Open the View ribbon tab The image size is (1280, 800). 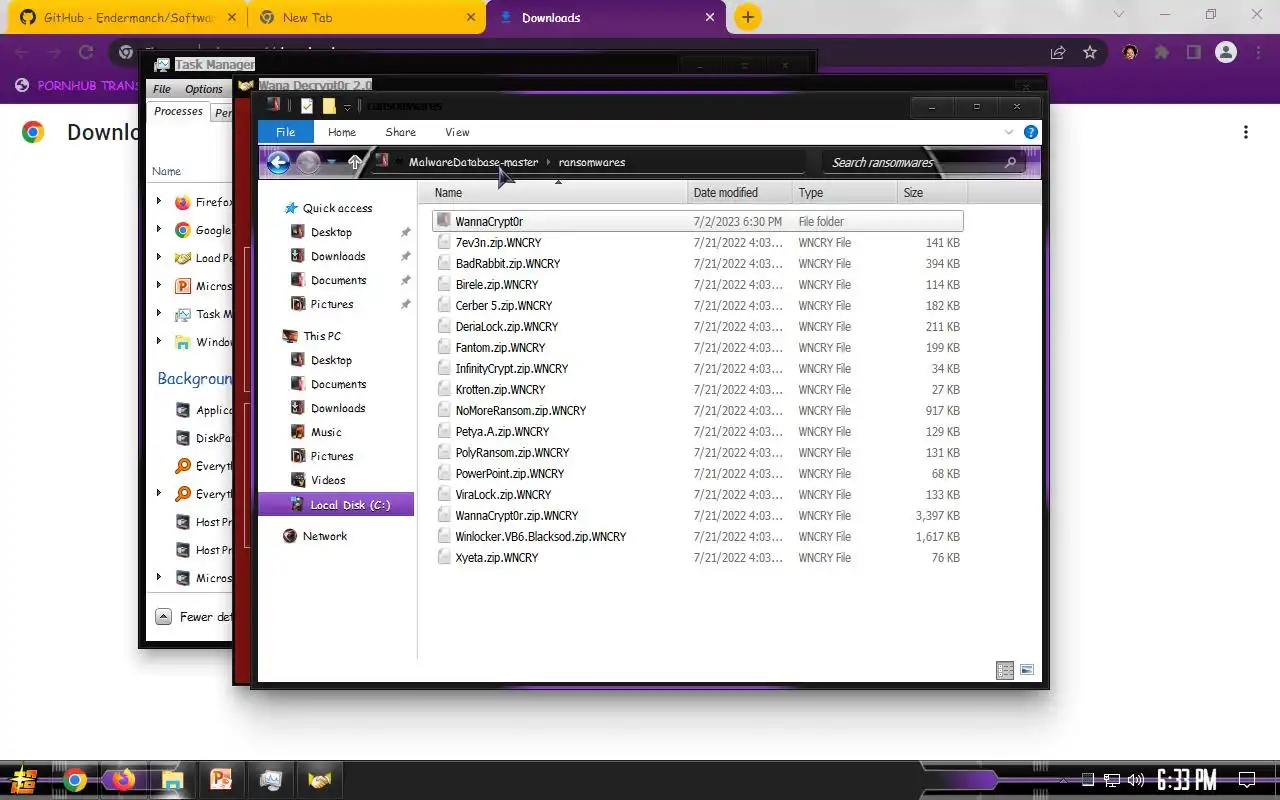tap(457, 132)
